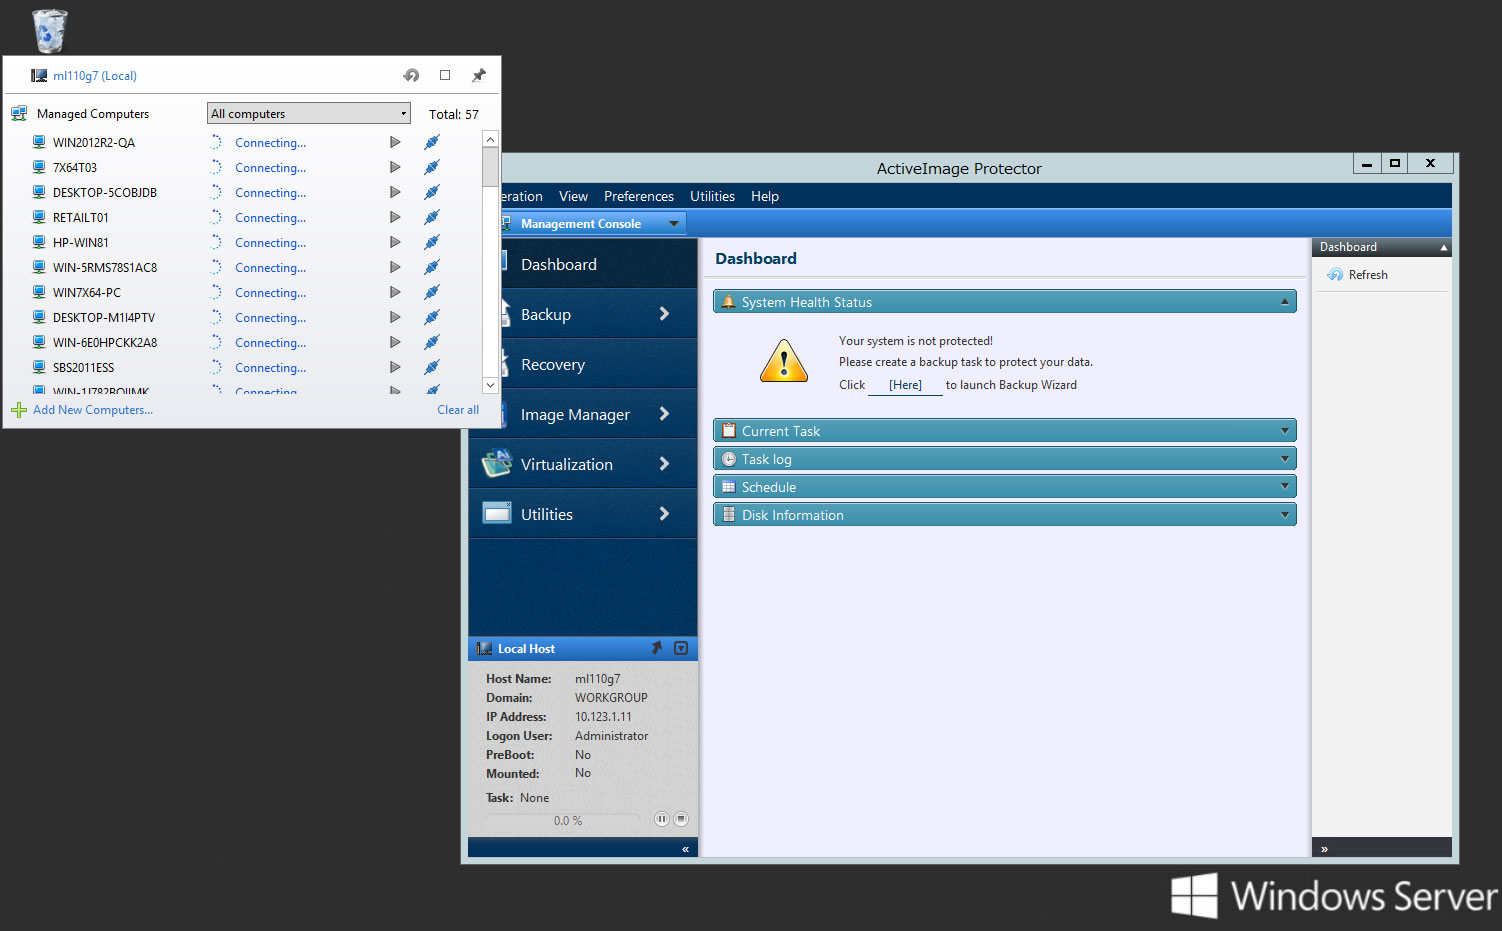The image size is (1502, 931).
Task: Click the yellow warning triangle icon
Action: (x=784, y=361)
